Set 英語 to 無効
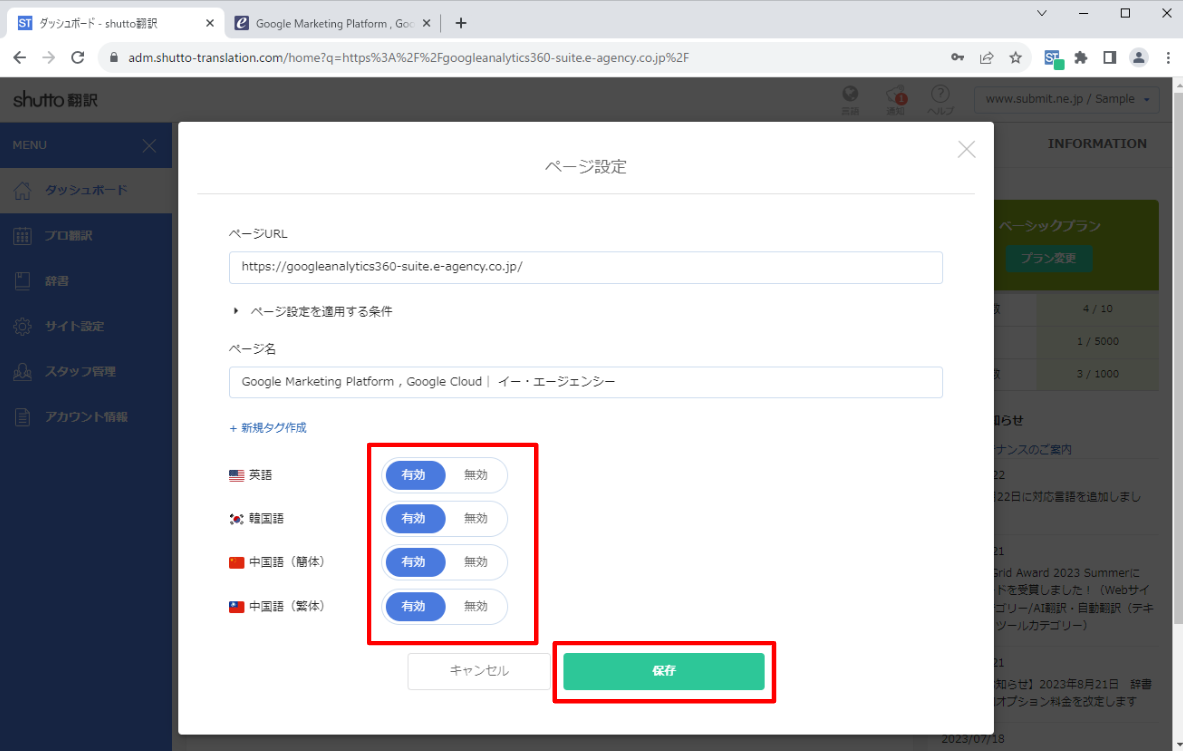 (475, 476)
